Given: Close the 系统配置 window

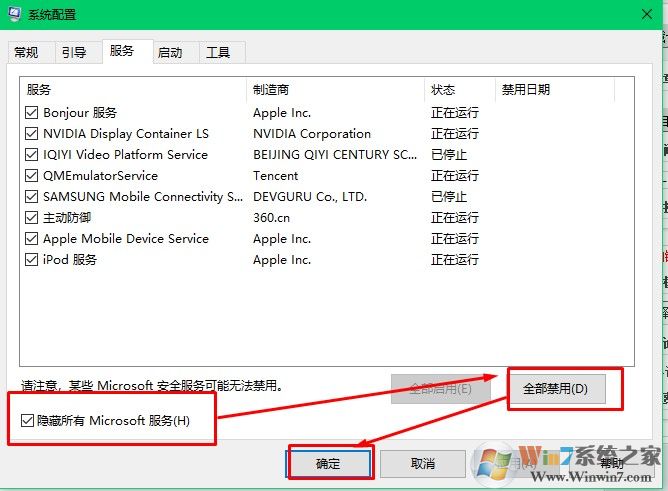Looking at the screenshot, I should point(647,14).
